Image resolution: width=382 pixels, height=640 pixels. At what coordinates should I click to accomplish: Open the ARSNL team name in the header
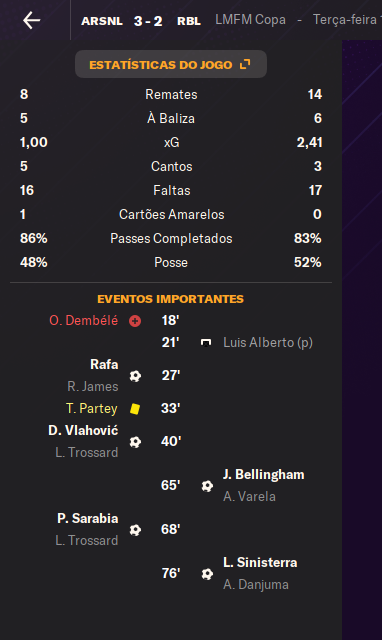102,21
